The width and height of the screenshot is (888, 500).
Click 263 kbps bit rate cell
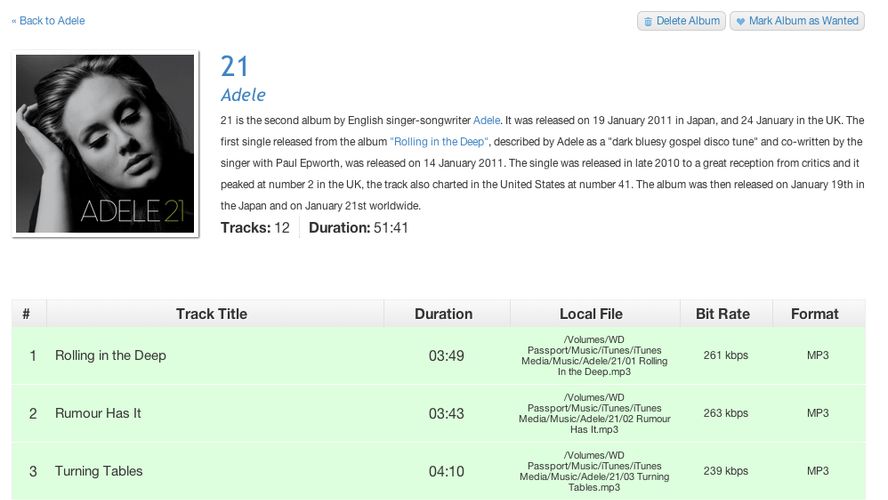click(725, 413)
